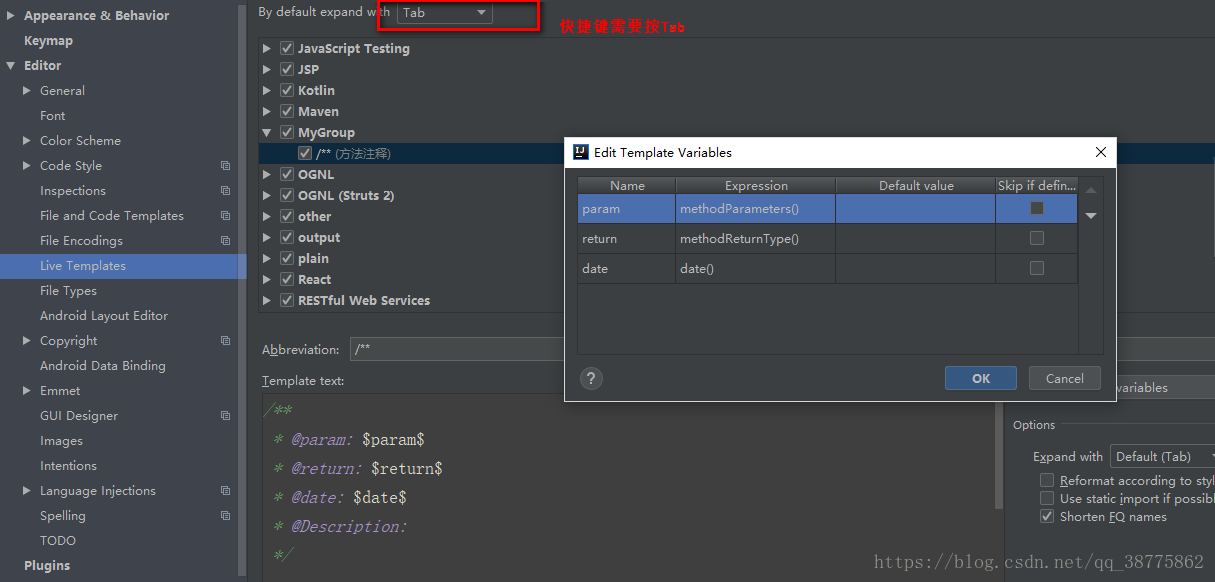Click the per-project icon next to Code Style

click(225, 166)
